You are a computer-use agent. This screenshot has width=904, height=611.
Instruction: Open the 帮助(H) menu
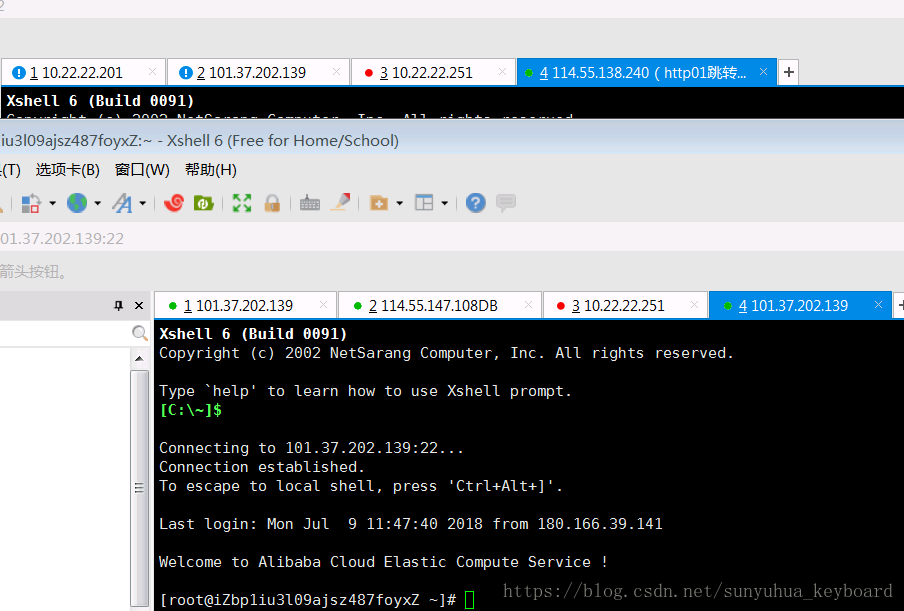coord(210,170)
